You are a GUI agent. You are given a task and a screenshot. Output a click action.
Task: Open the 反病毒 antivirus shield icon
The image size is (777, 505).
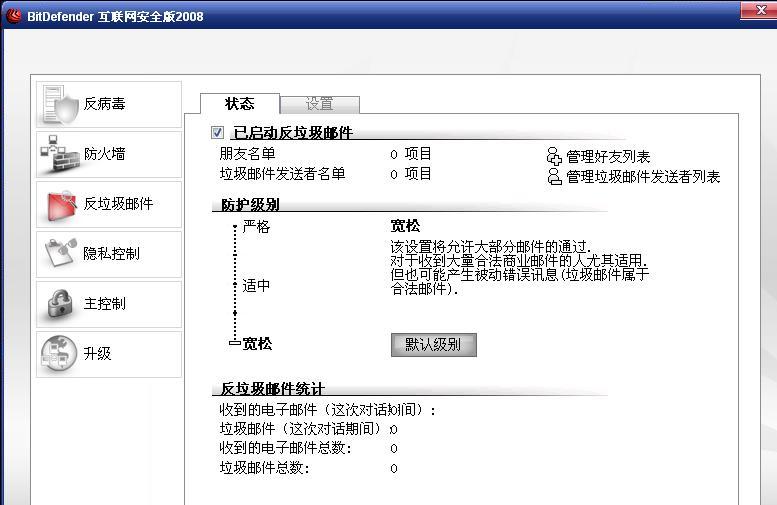click(60, 104)
